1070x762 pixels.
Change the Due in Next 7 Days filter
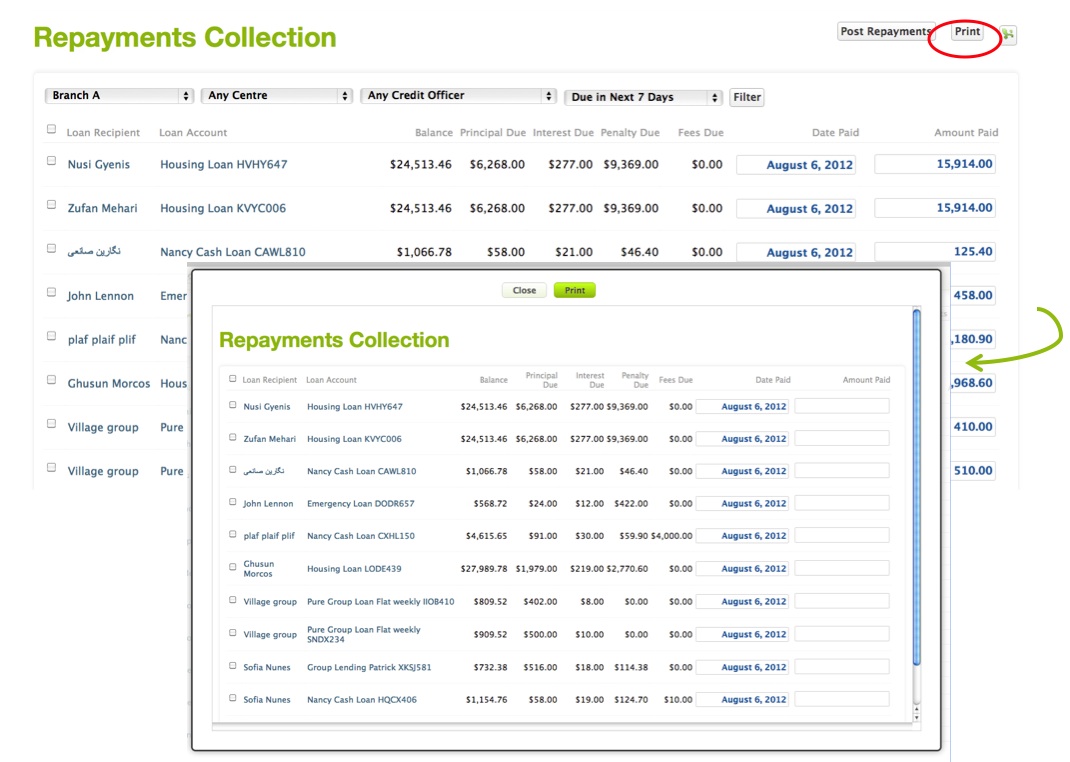643,97
